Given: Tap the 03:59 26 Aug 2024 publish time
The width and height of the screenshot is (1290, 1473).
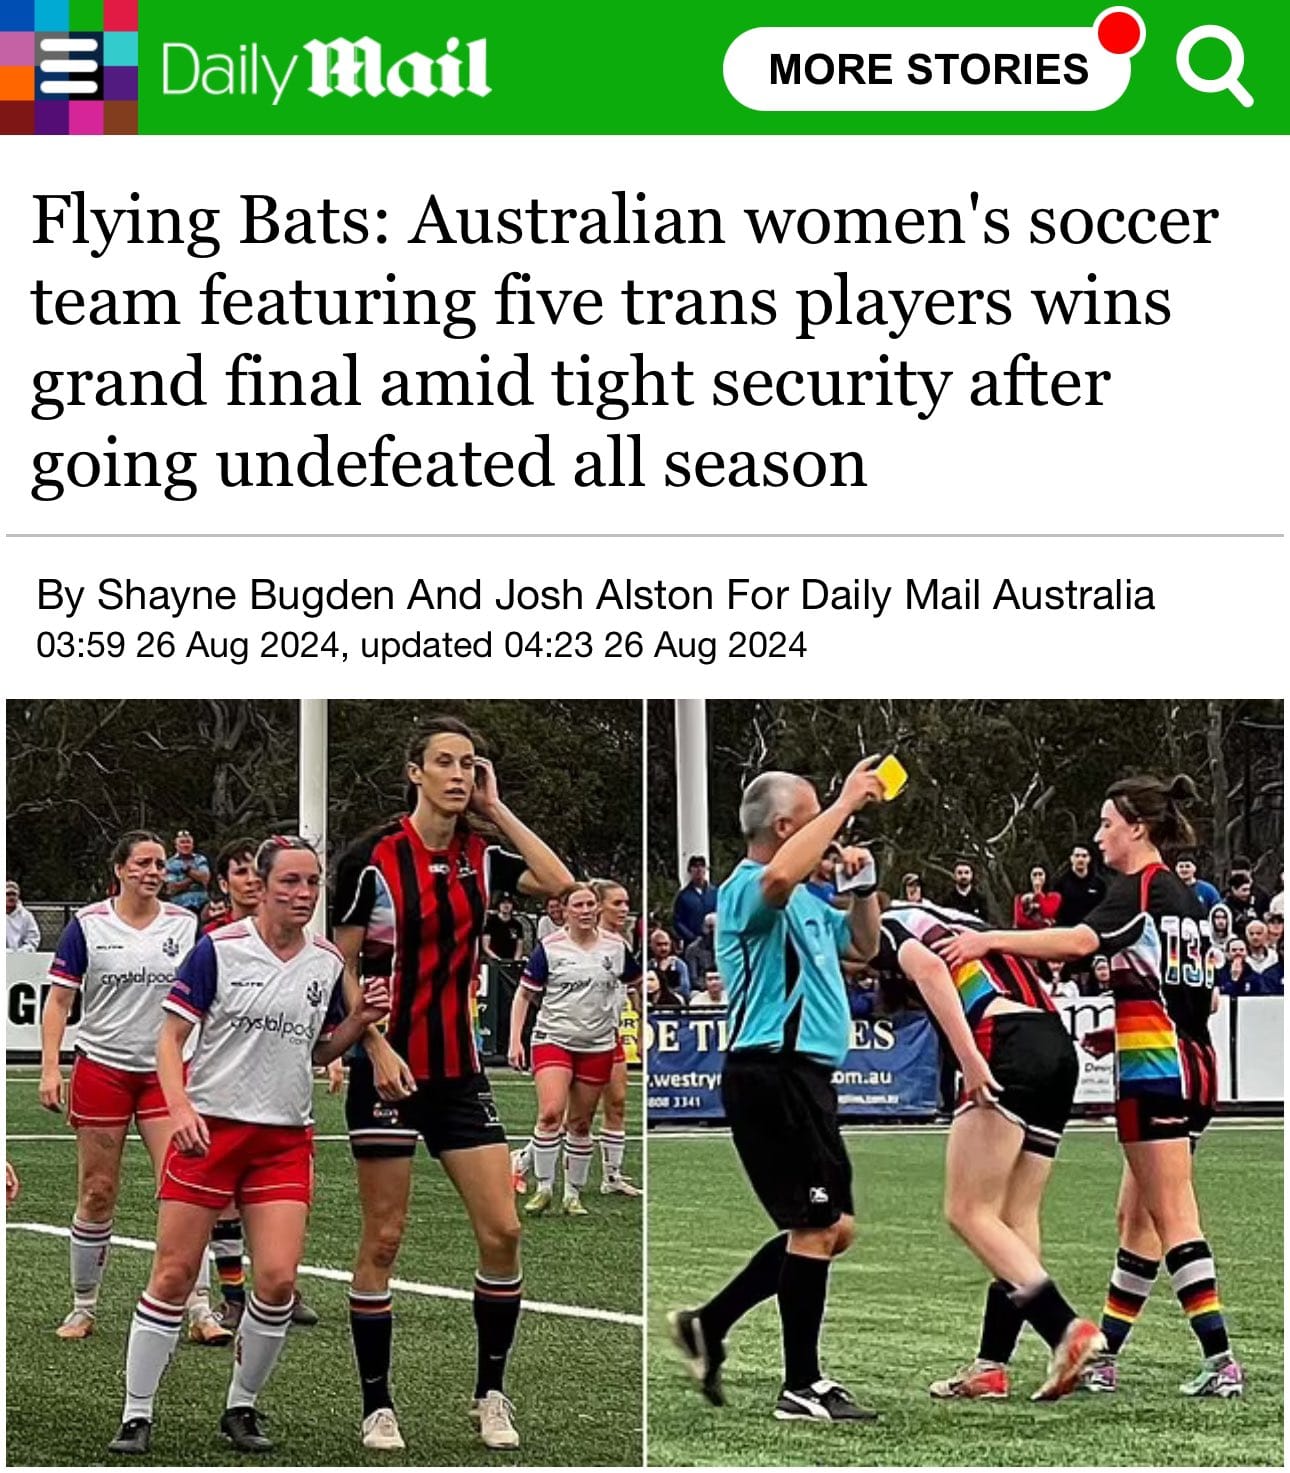Looking at the screenshot, I should click(x=188, y=645).
